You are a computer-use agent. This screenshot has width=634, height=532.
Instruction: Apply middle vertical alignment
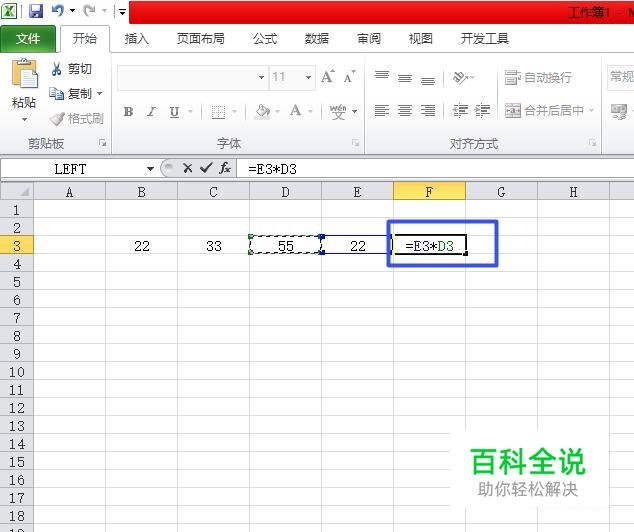405,77
